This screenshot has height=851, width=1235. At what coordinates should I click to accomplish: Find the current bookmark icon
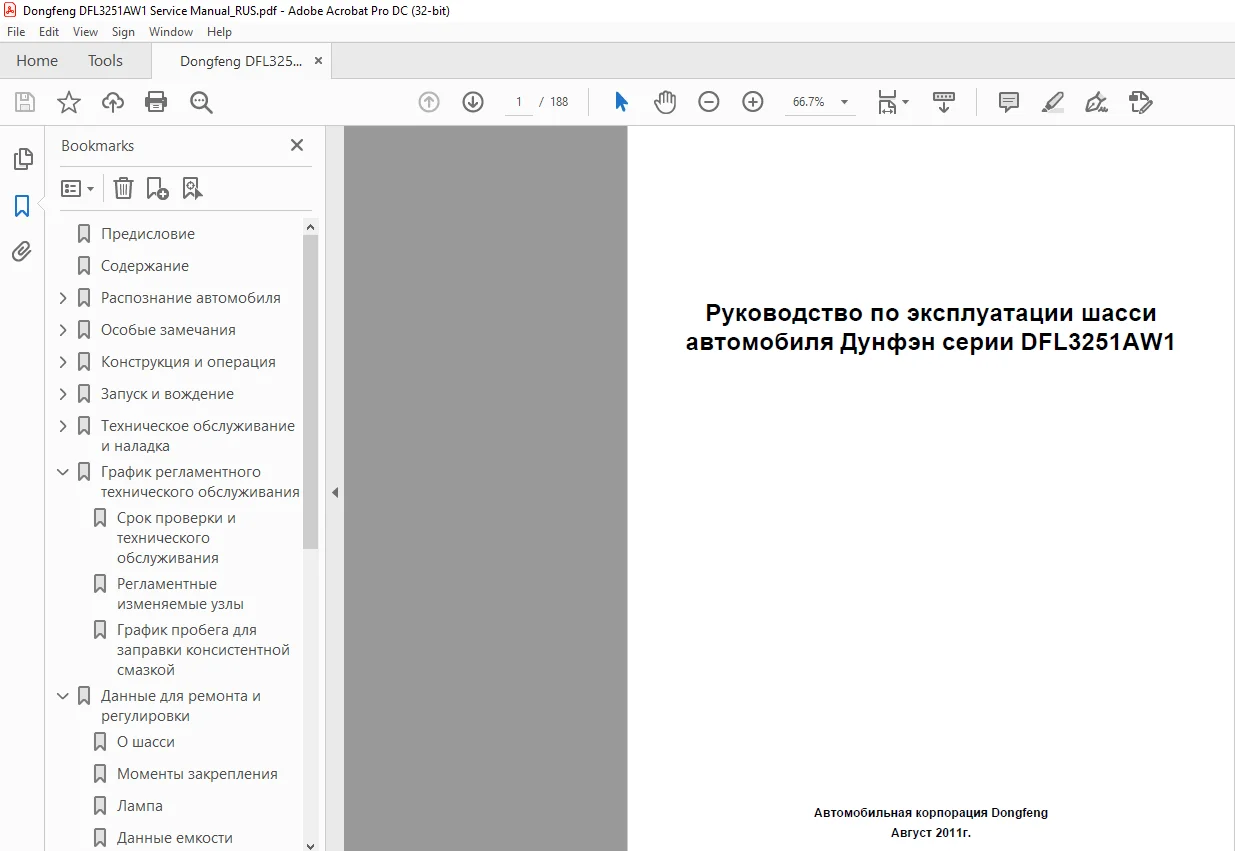tap(193, 188)
